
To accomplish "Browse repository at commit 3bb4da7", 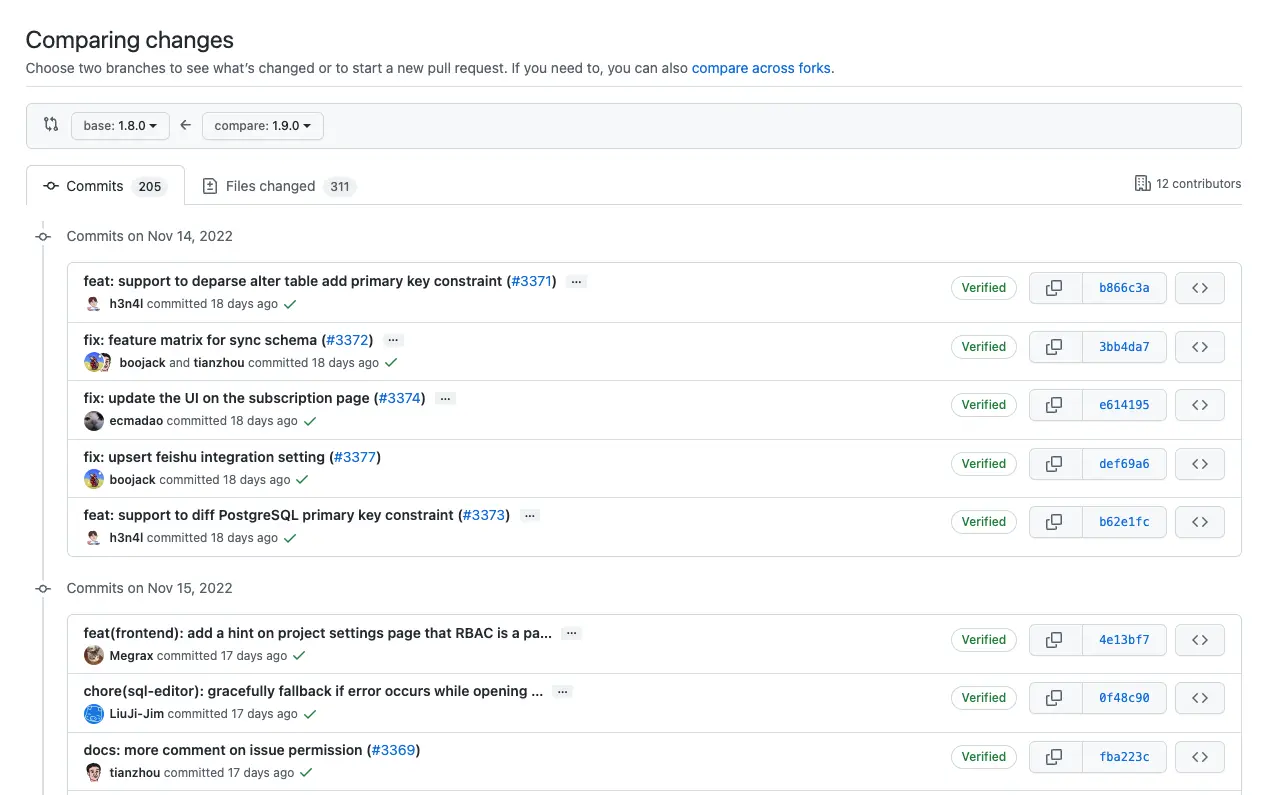I will click(x=1199, y=347).
